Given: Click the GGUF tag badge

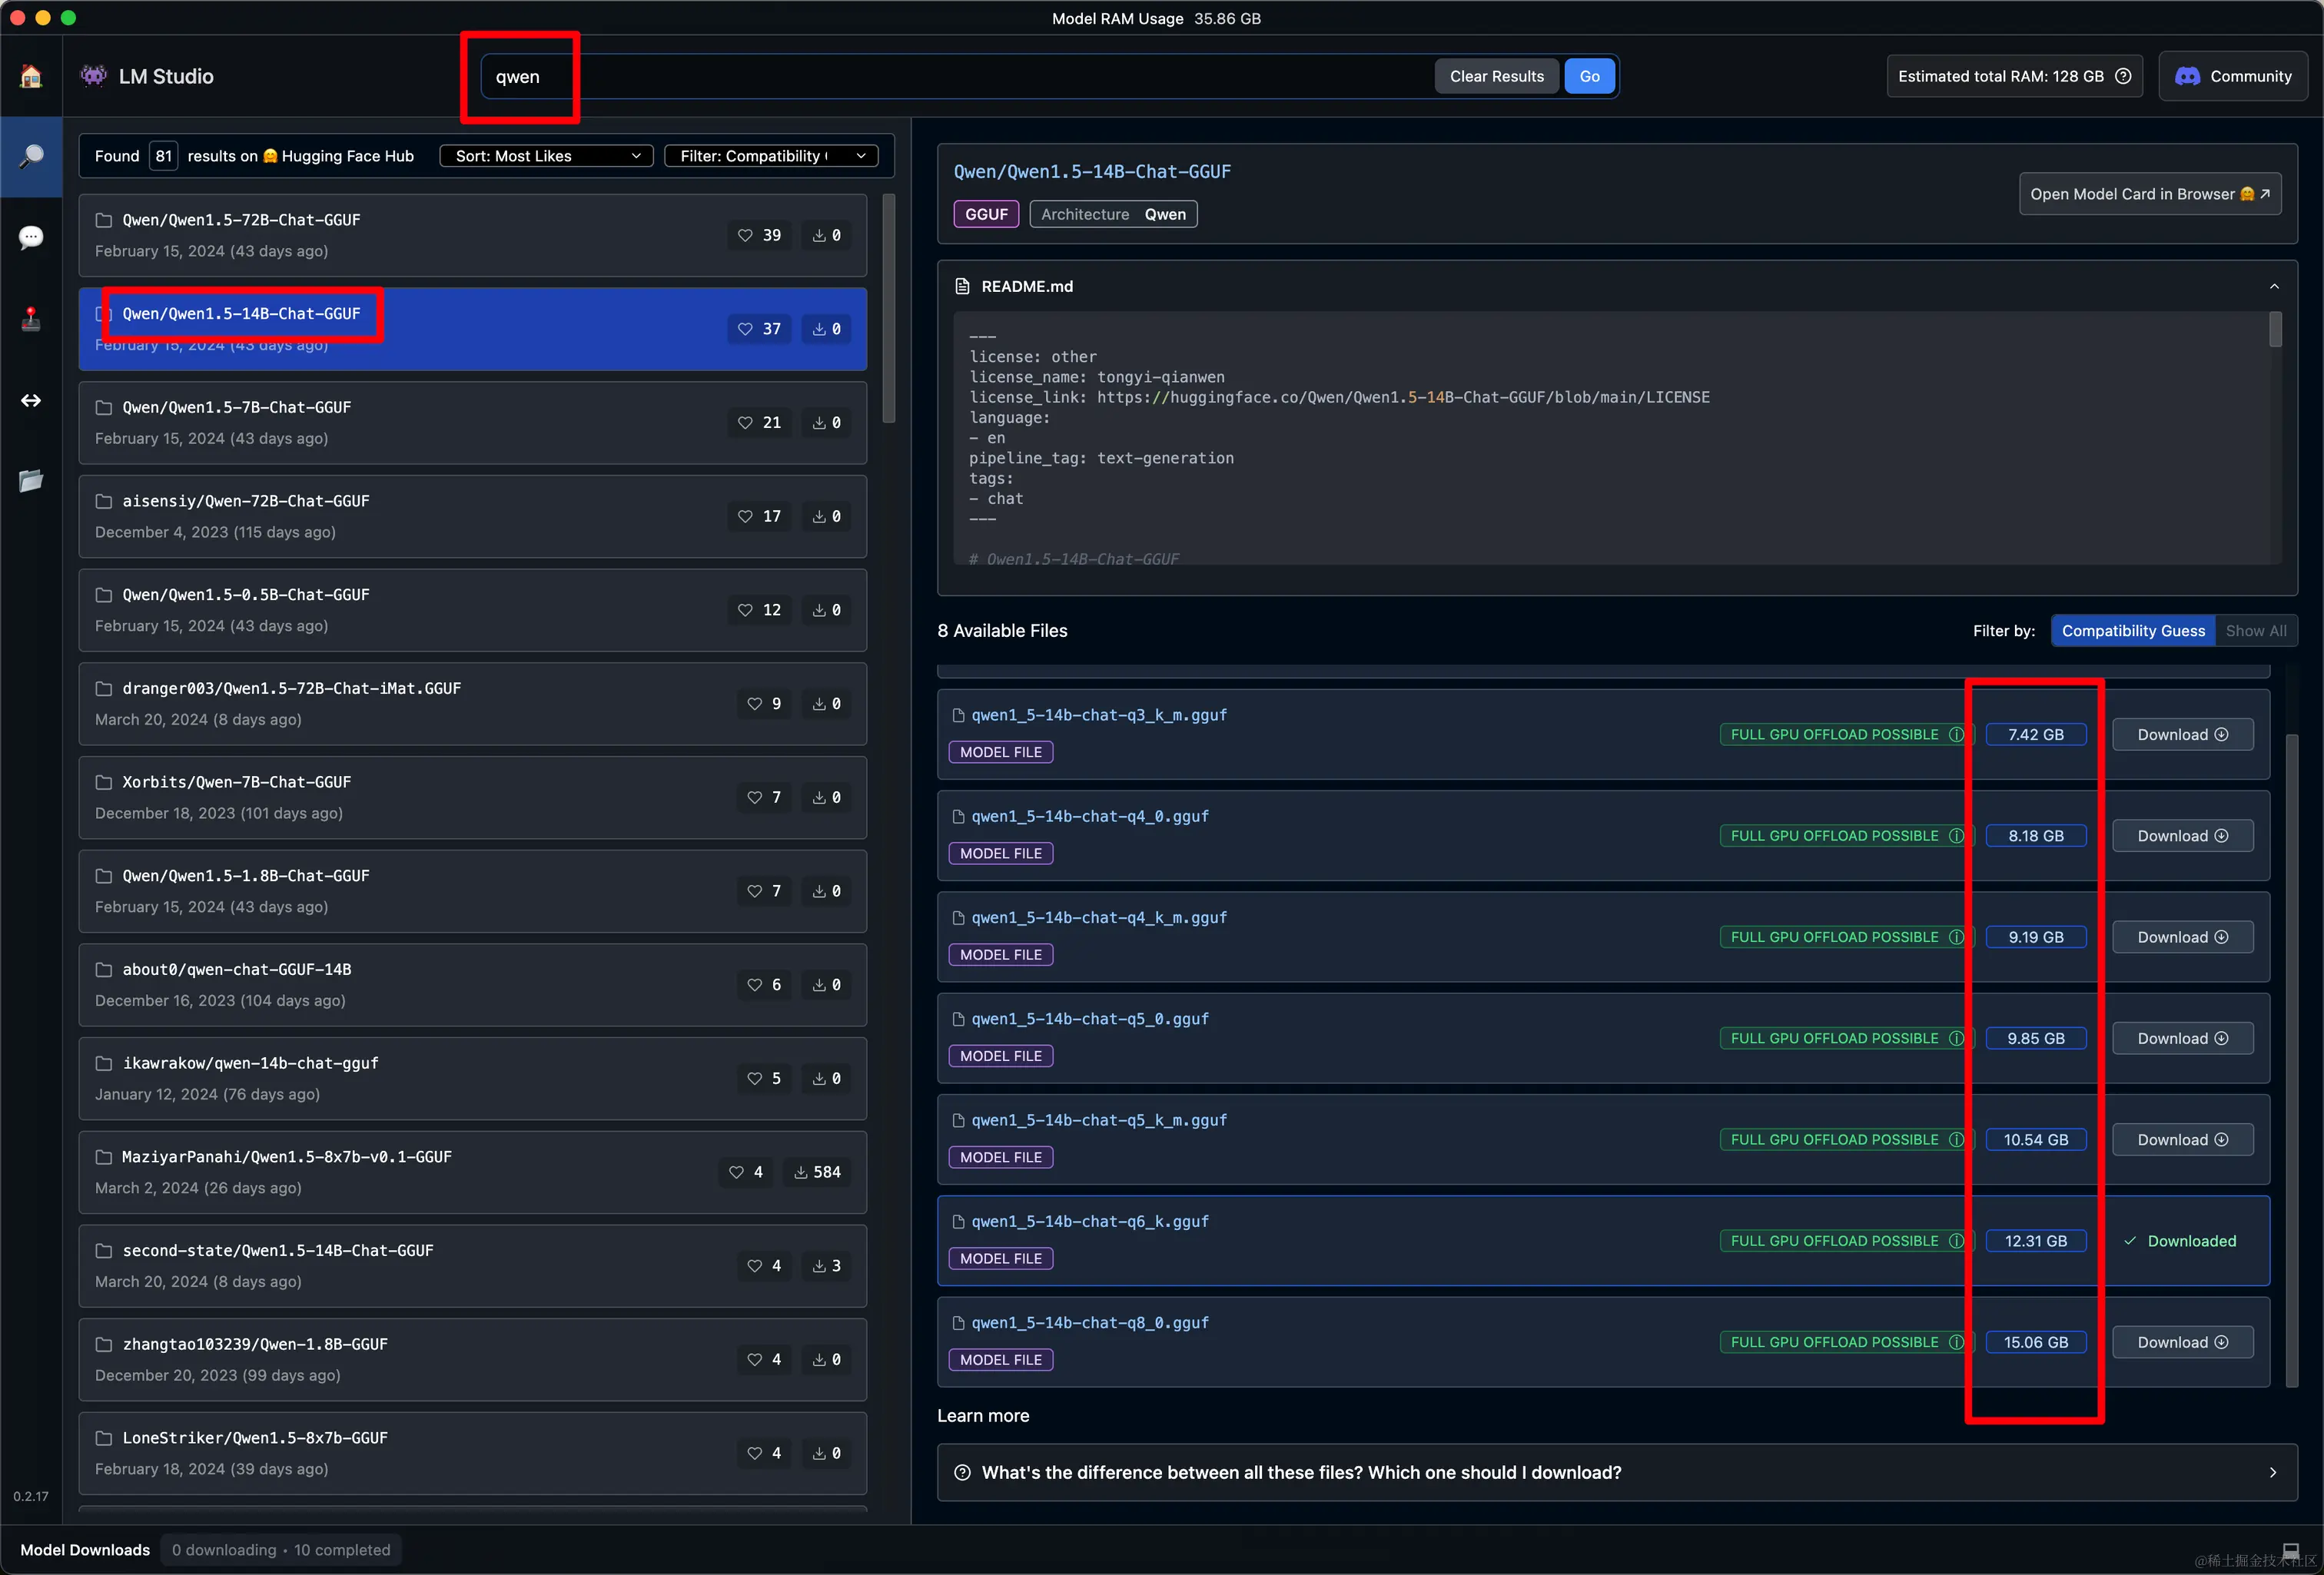Looking at the screenshot, I should click(986, 214).
